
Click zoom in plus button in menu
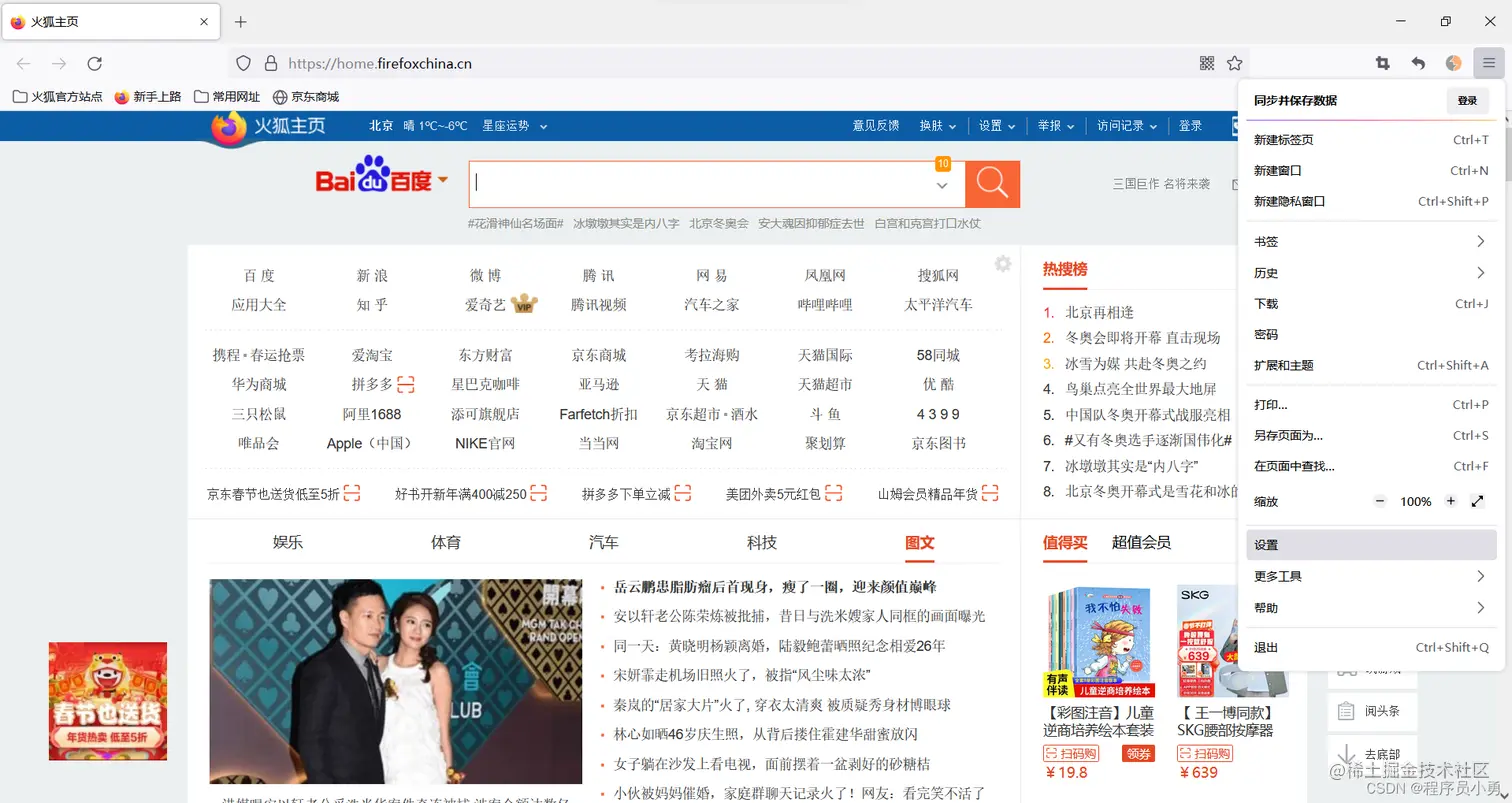[1451, 501]
